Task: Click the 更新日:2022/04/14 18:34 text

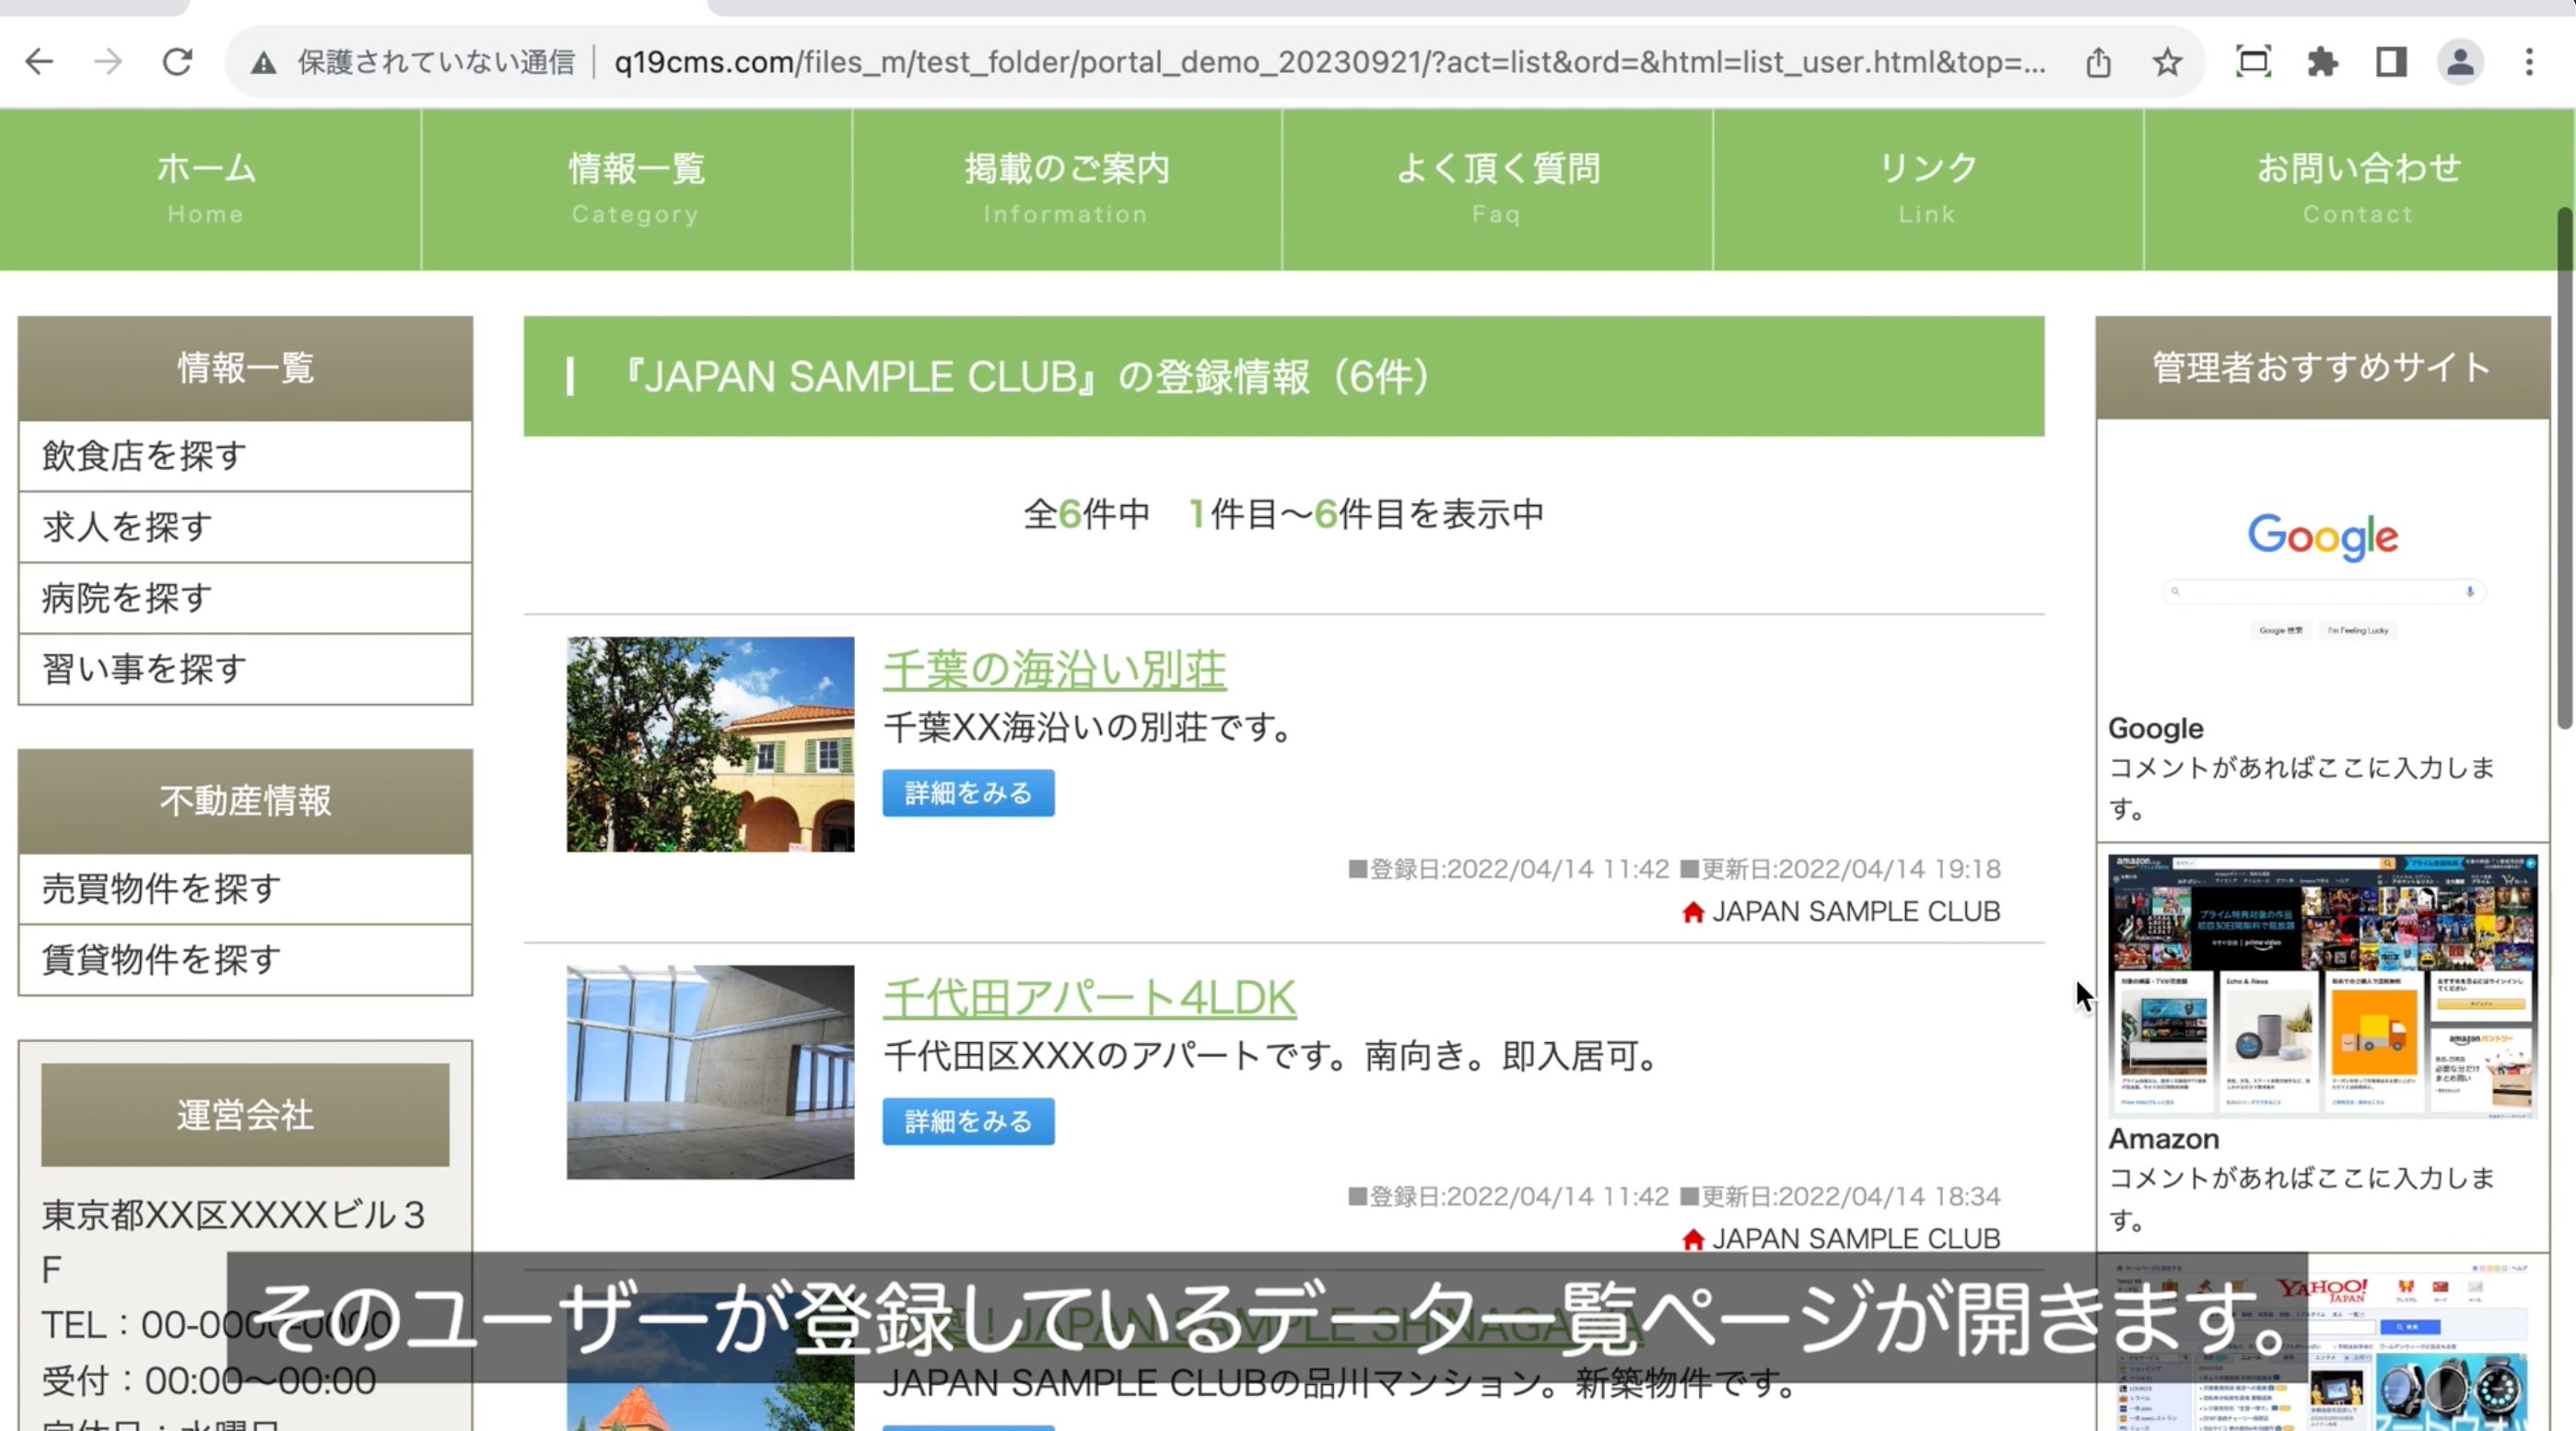Action: [x=1840, y=1197]
